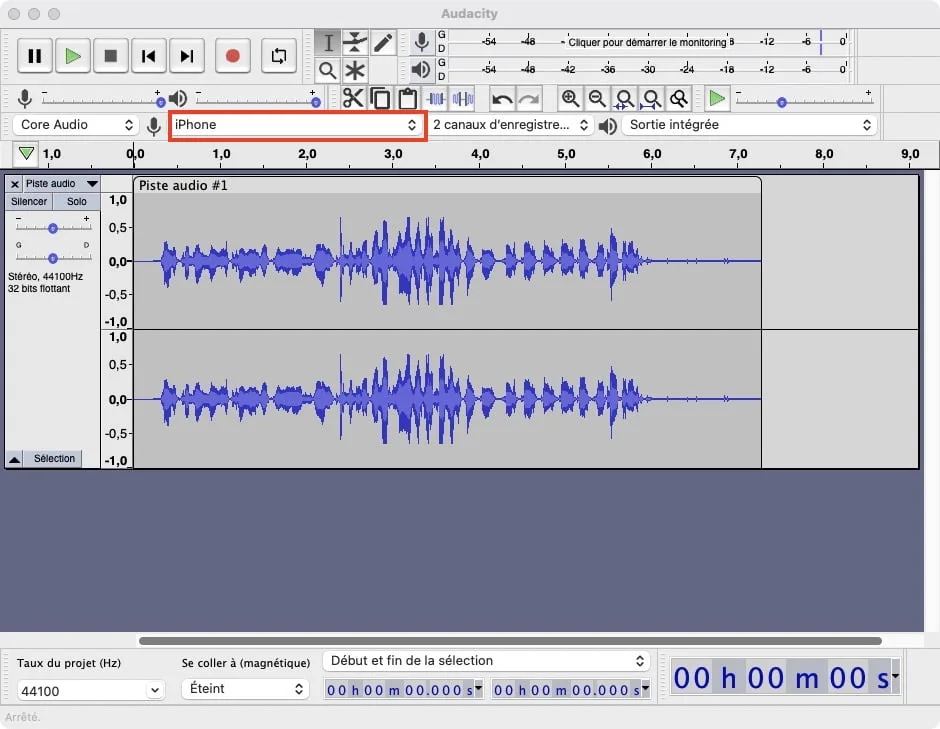This screenshot has height=729, width=940.
Task: Open the Se coller à Éteint dropdown
Action: coord(245,689)
